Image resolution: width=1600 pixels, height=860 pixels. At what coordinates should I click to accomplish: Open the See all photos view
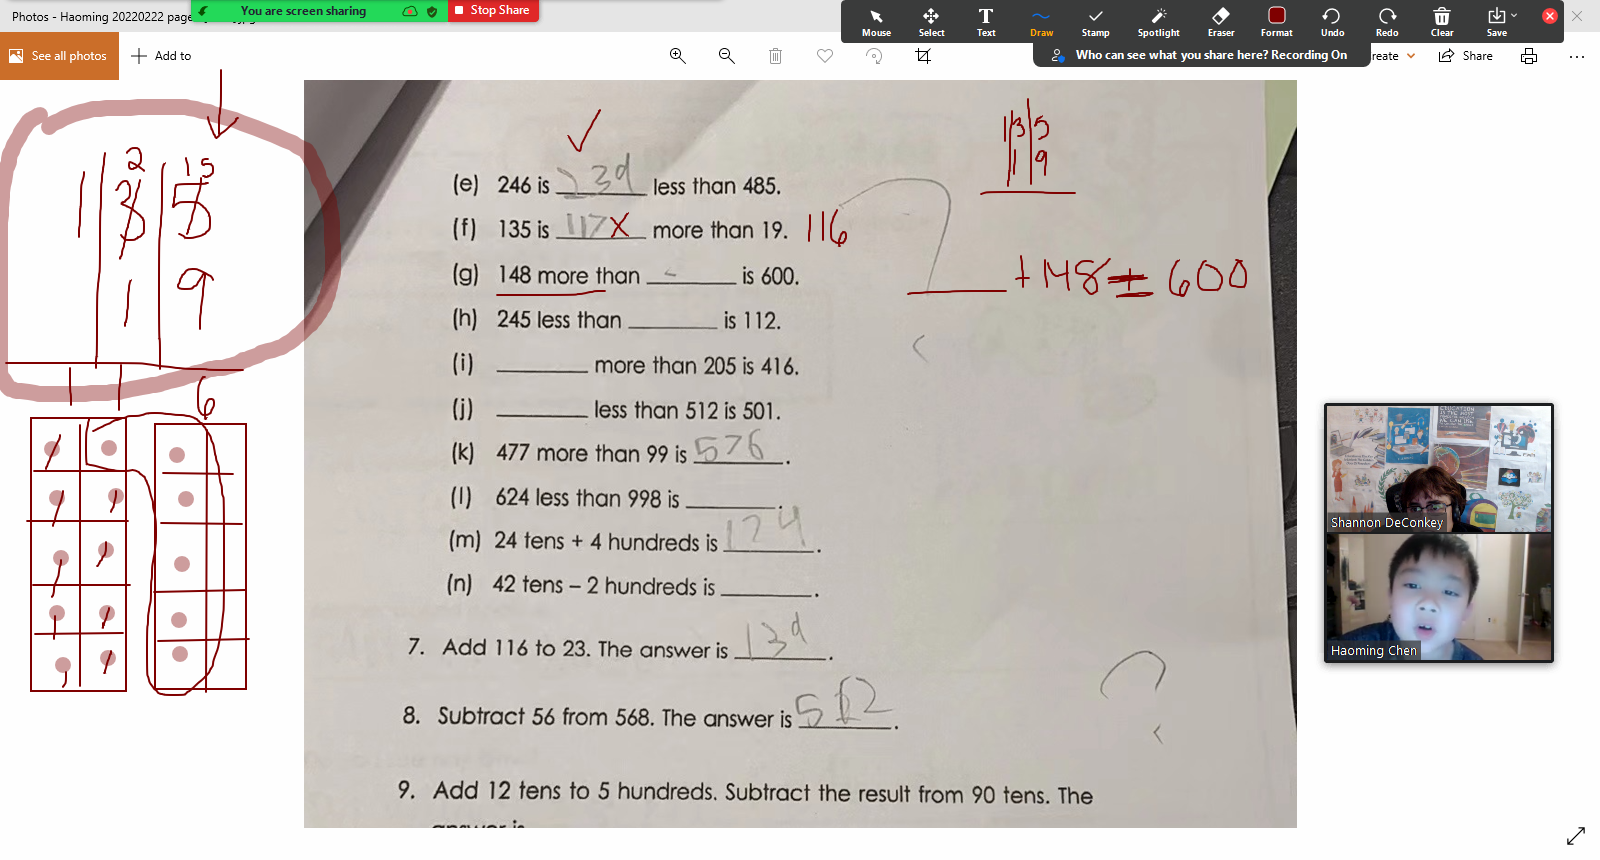[x=59, y=56]
